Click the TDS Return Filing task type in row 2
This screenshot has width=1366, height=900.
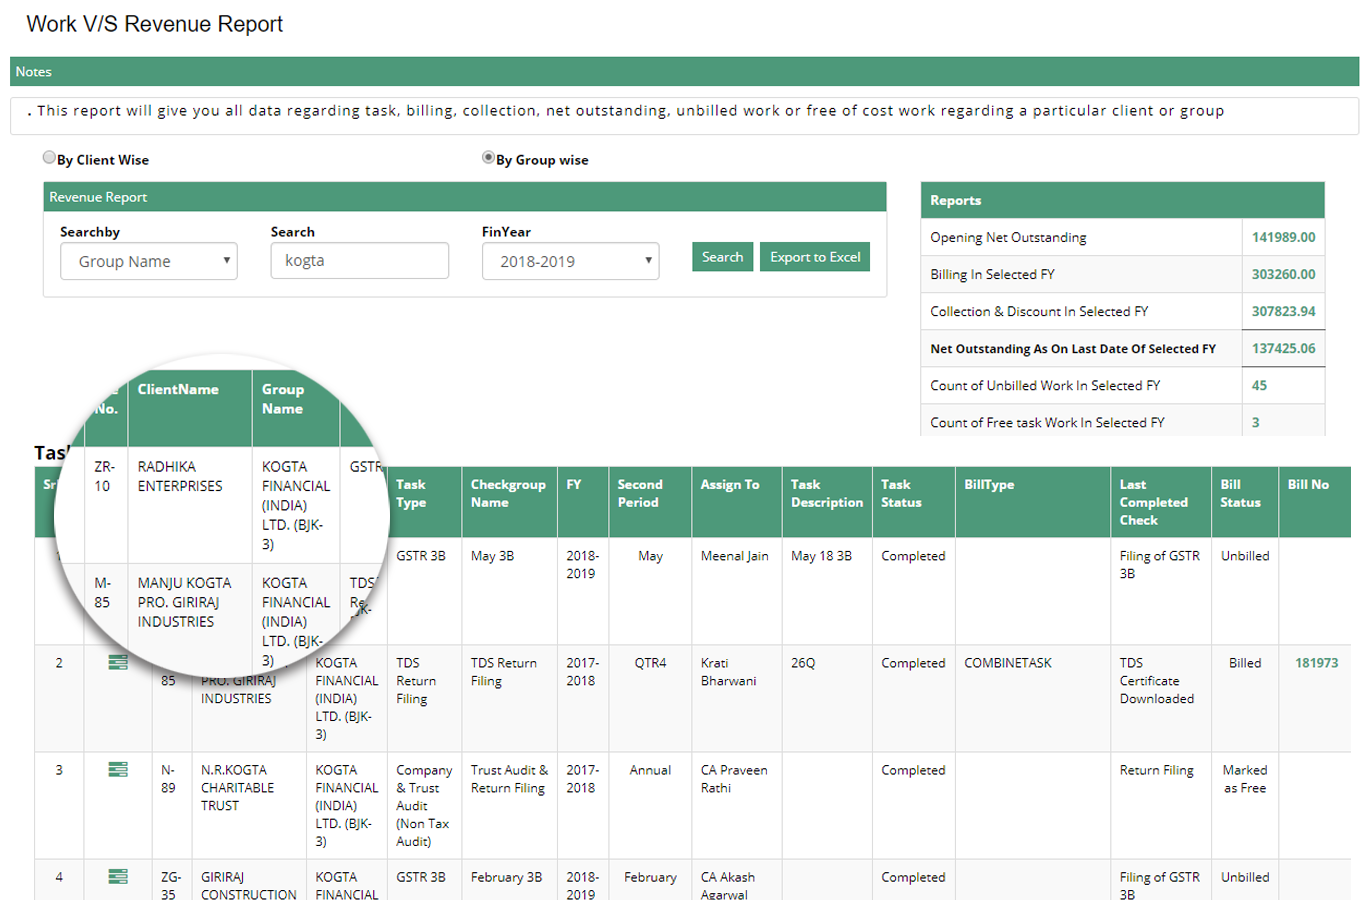pyautogui.click(x=416, y=681)
